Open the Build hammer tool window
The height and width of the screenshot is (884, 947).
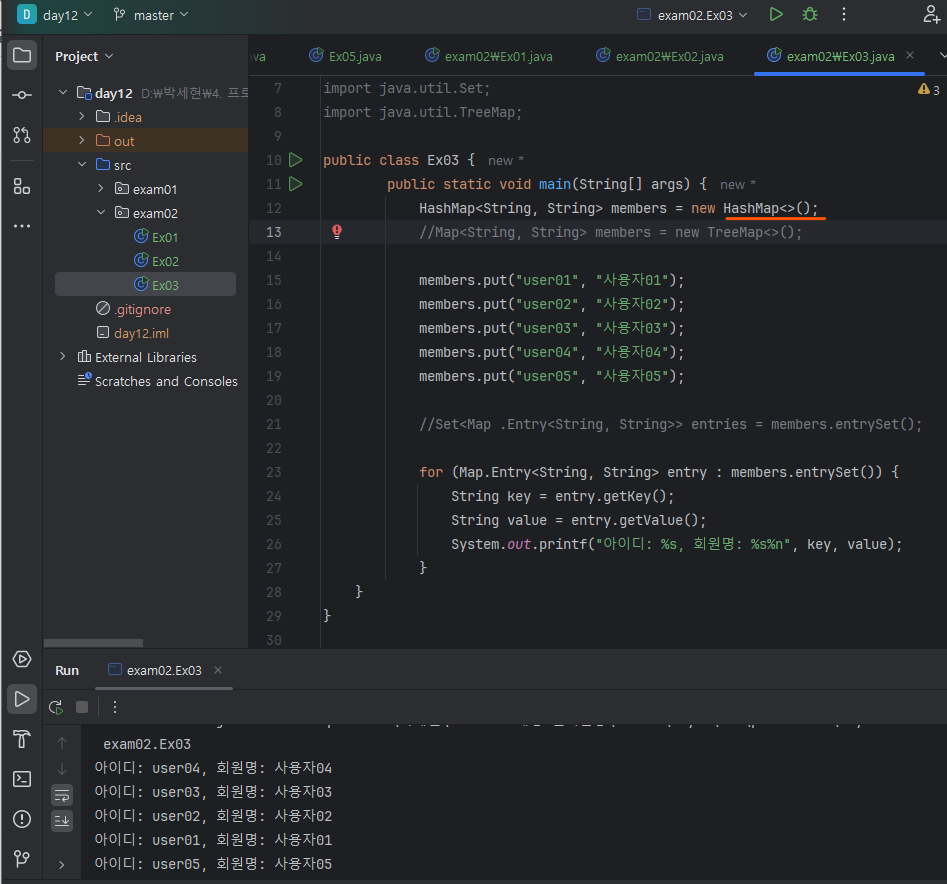tap(22, 739)
